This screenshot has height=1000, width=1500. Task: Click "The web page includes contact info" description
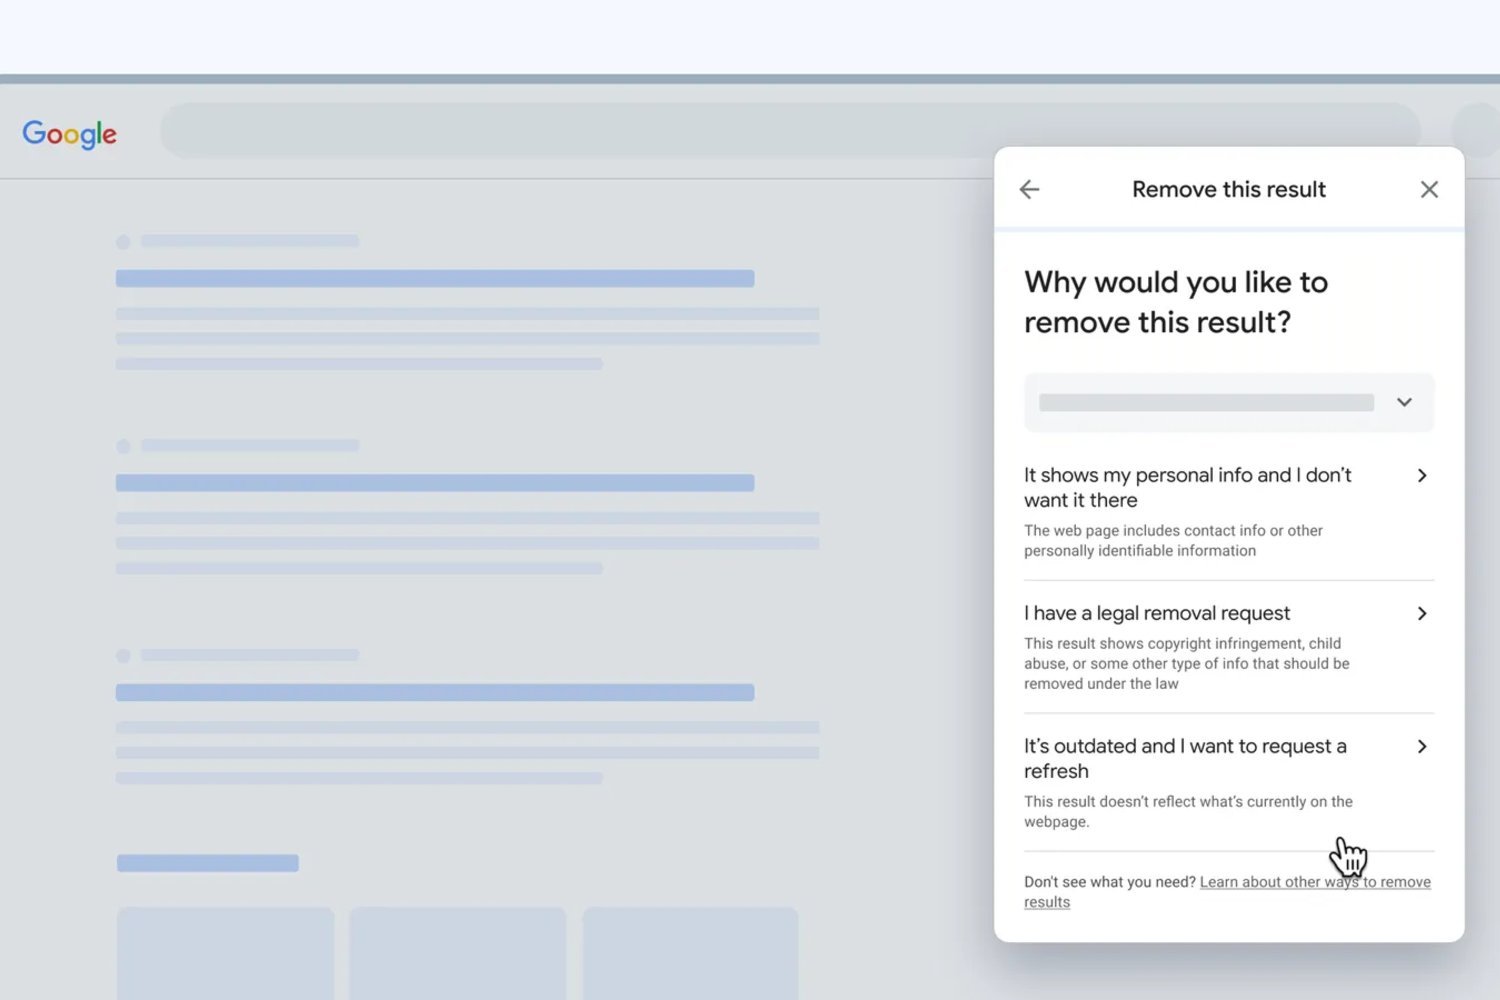coord(1173,540)
